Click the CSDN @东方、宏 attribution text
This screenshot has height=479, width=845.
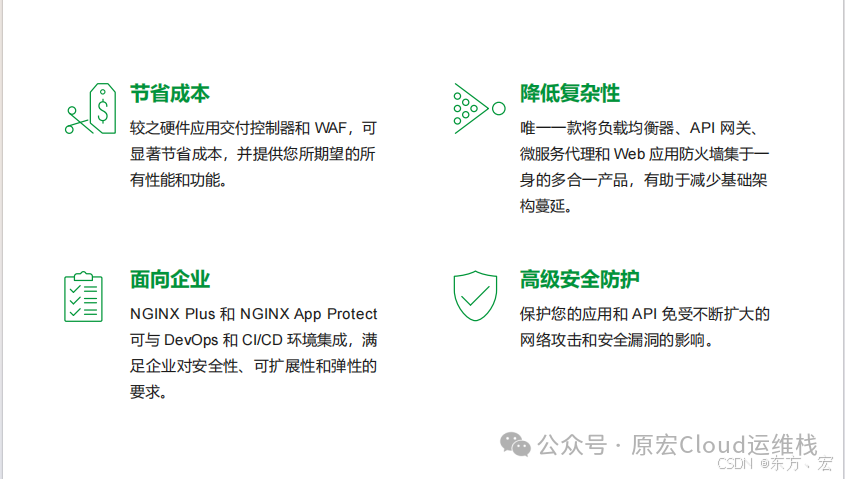coord(774,465)
